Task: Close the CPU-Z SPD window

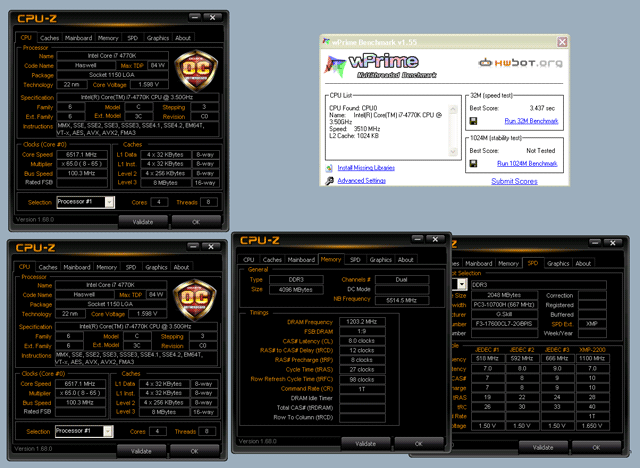Action: click(x=613, y=243)
